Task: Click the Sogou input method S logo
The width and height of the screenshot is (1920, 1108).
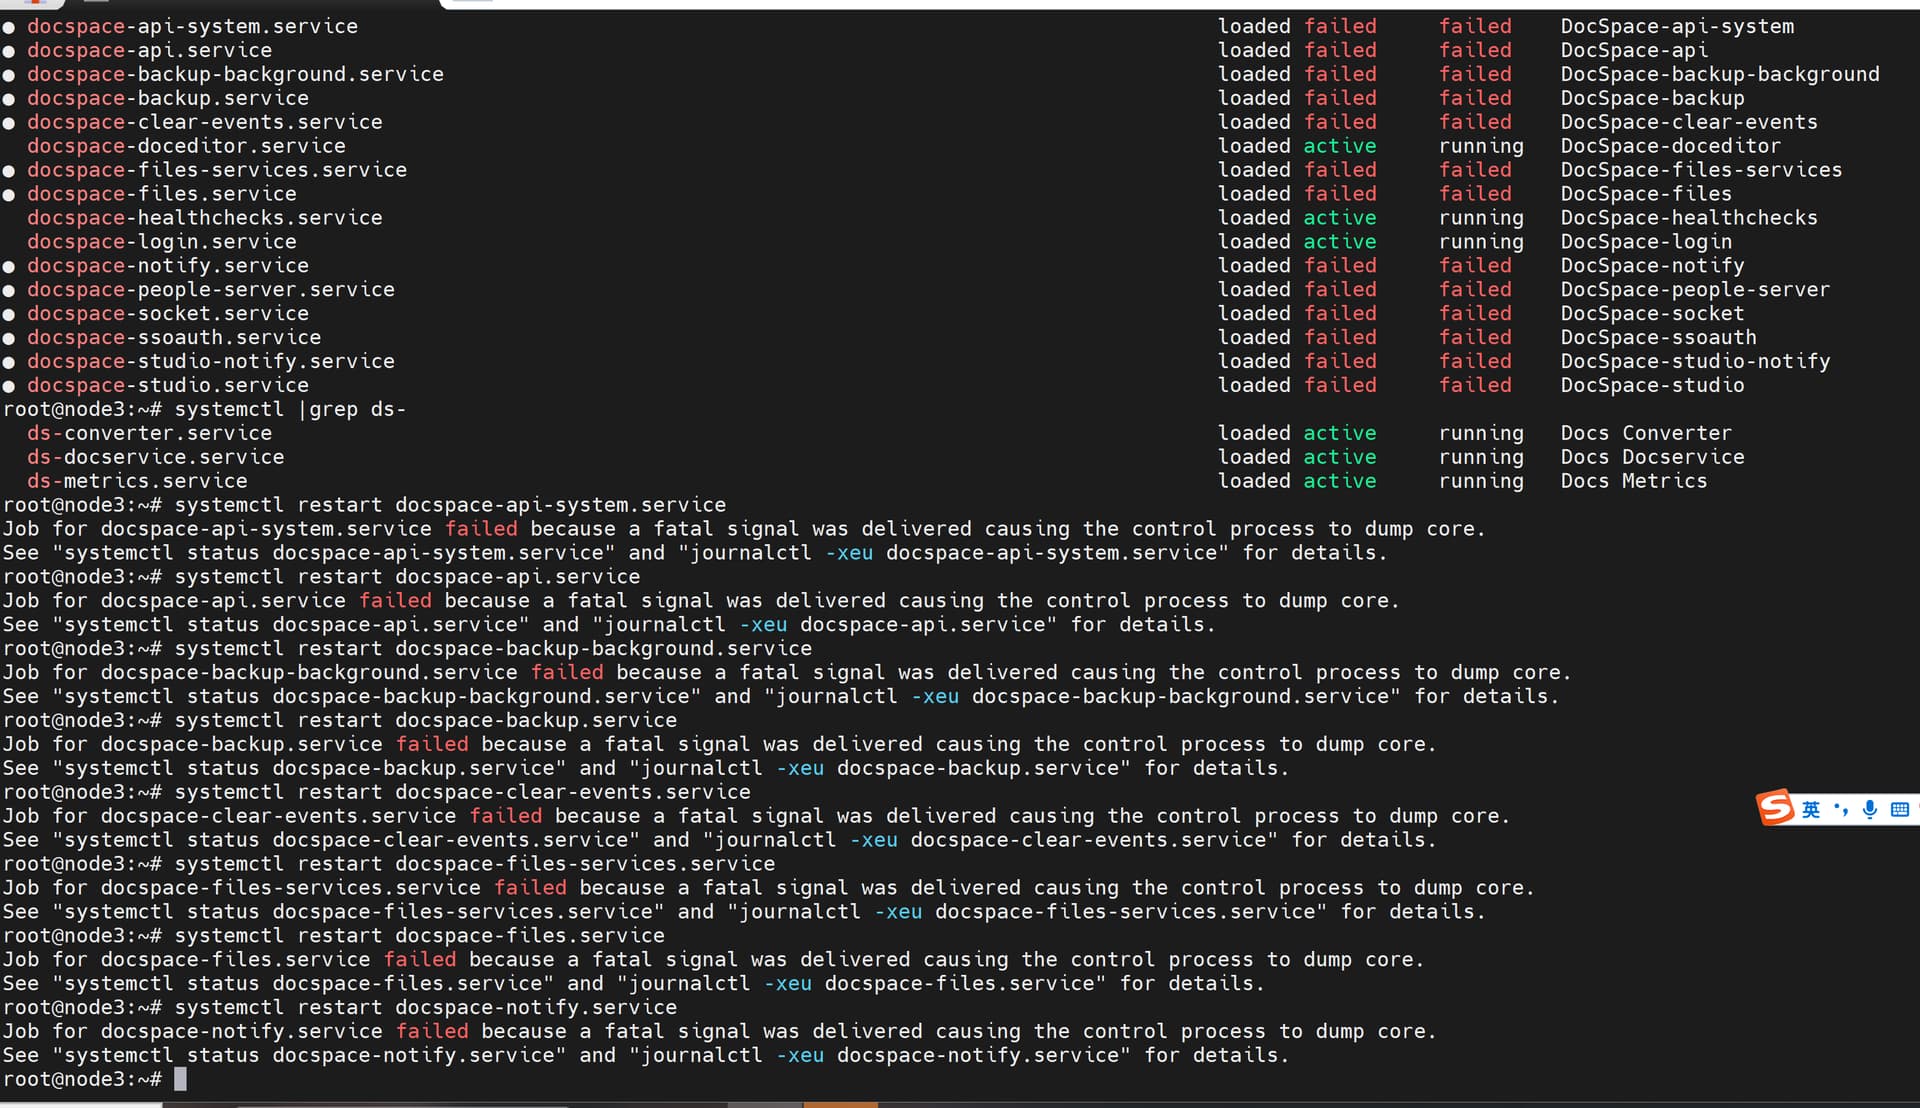Action: [1777, 808]
